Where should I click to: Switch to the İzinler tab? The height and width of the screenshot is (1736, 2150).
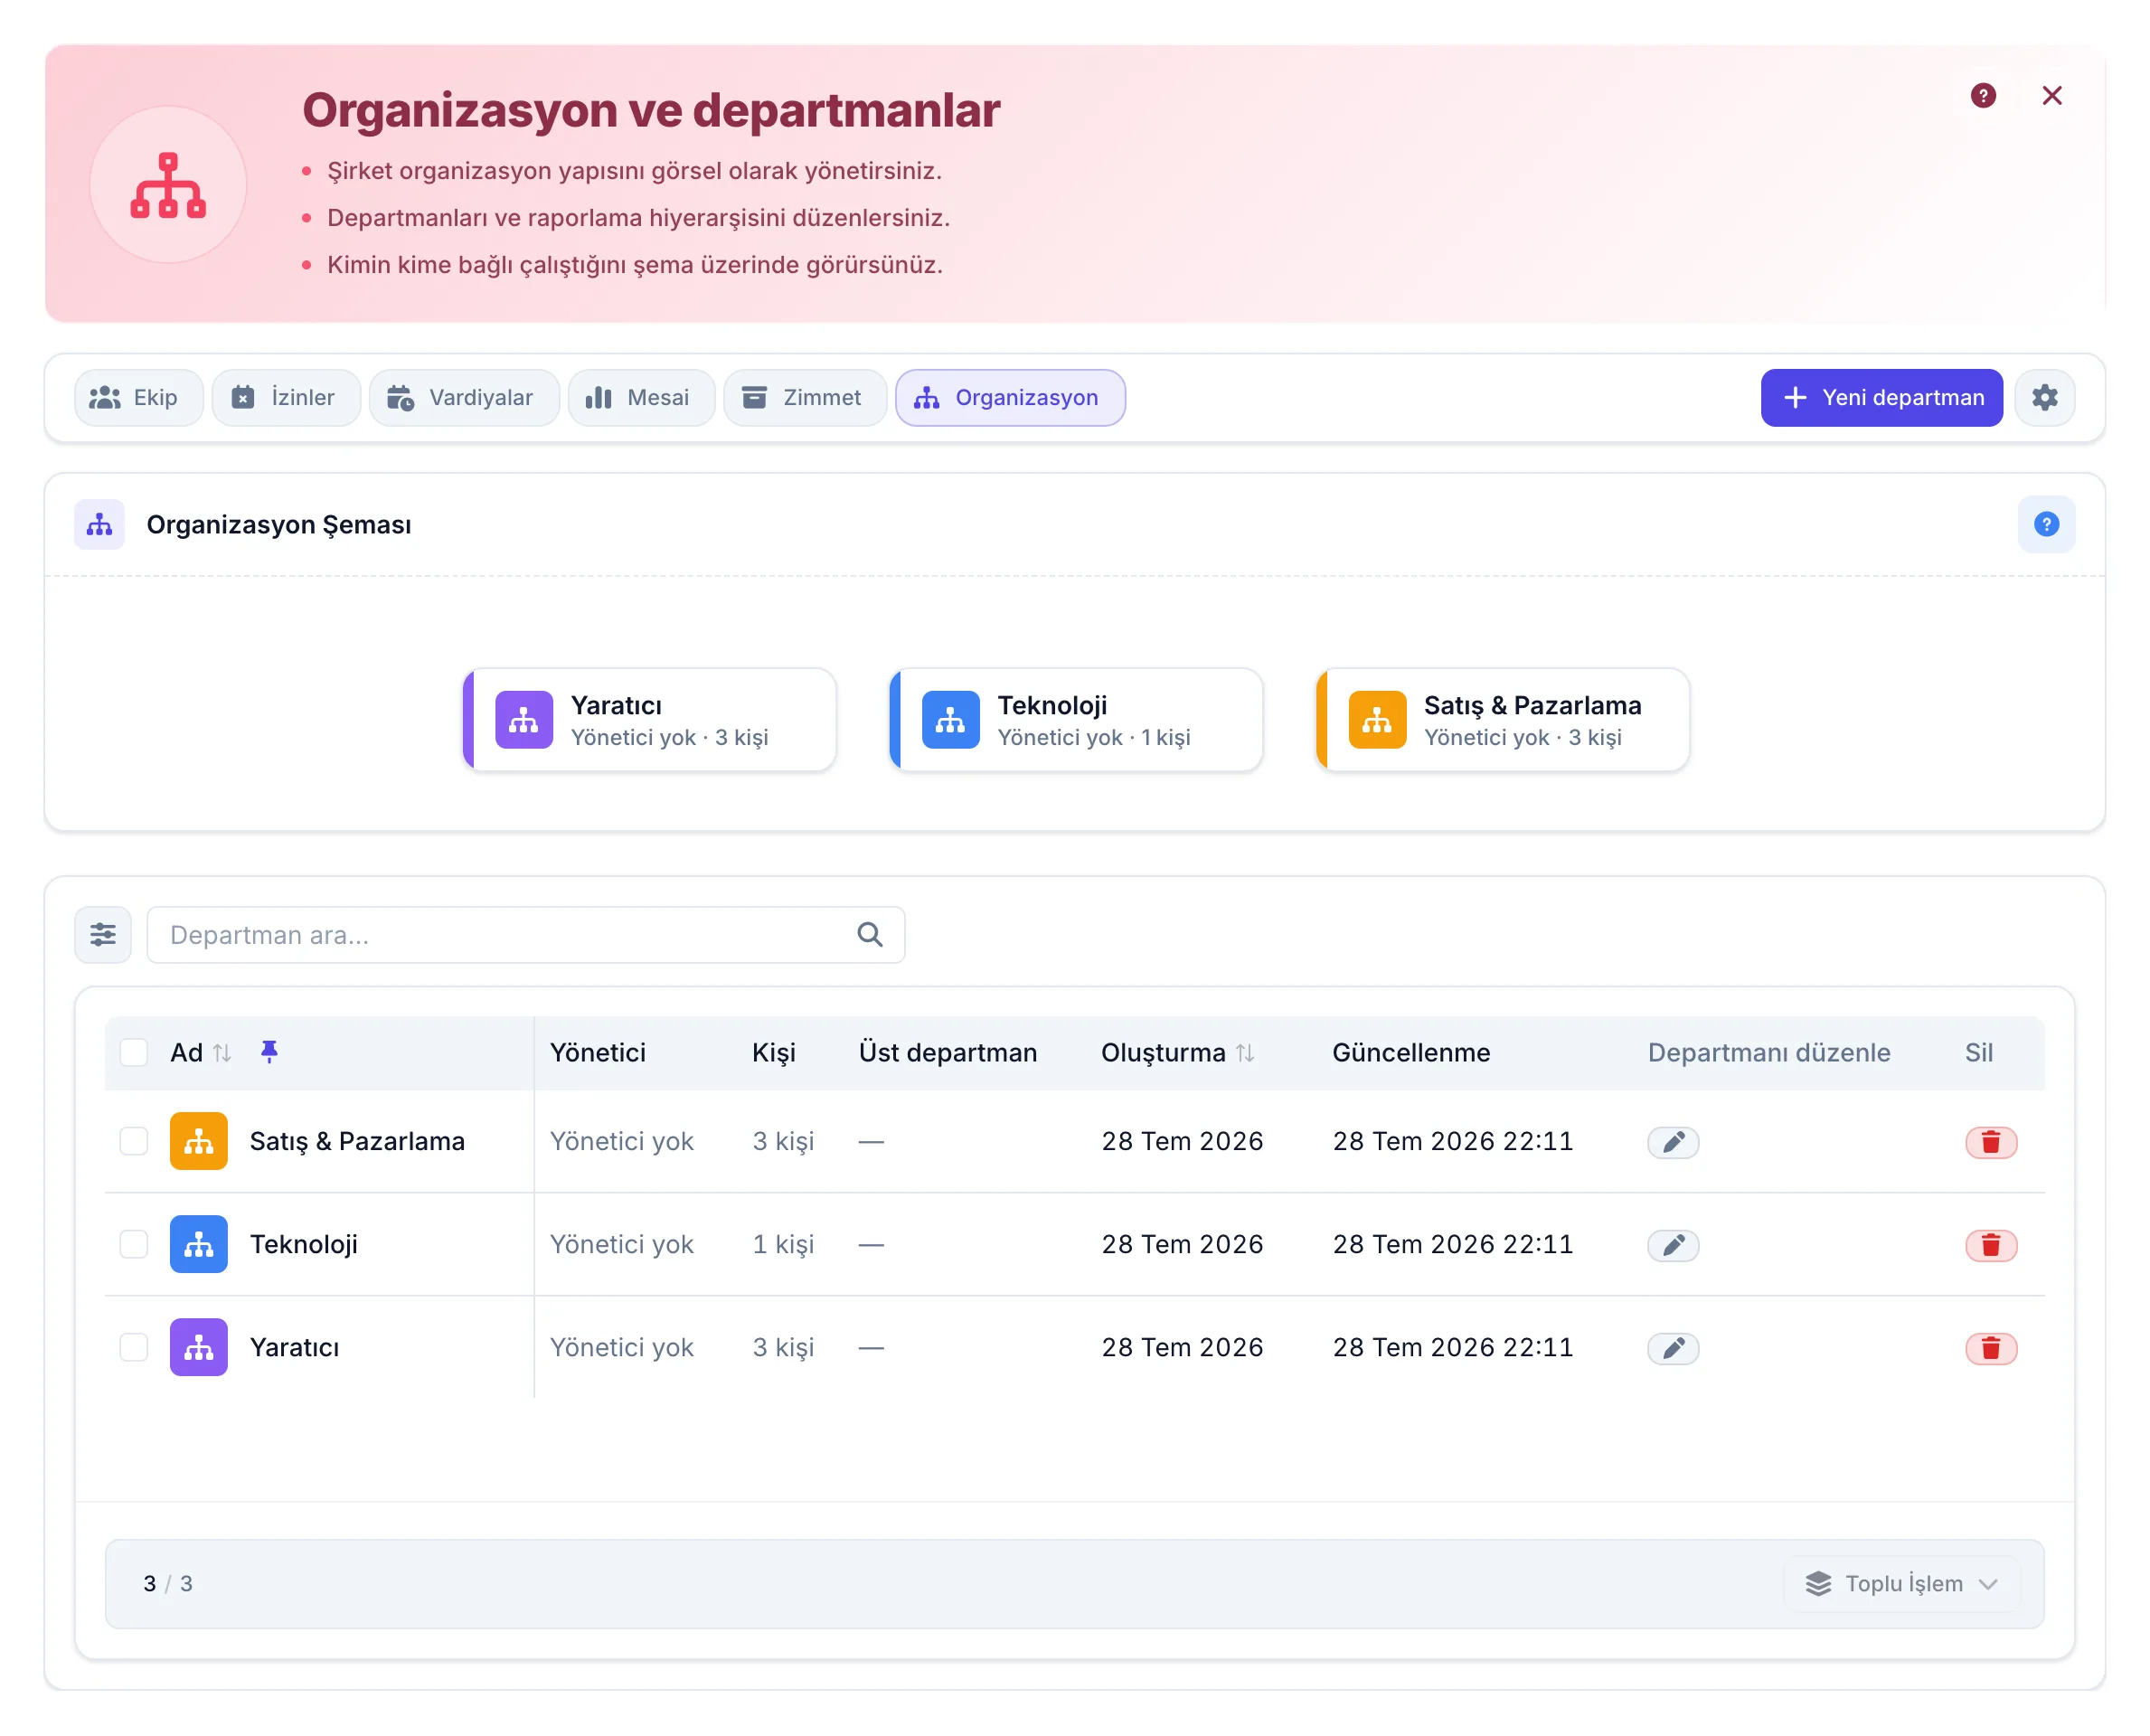[286, 397]
